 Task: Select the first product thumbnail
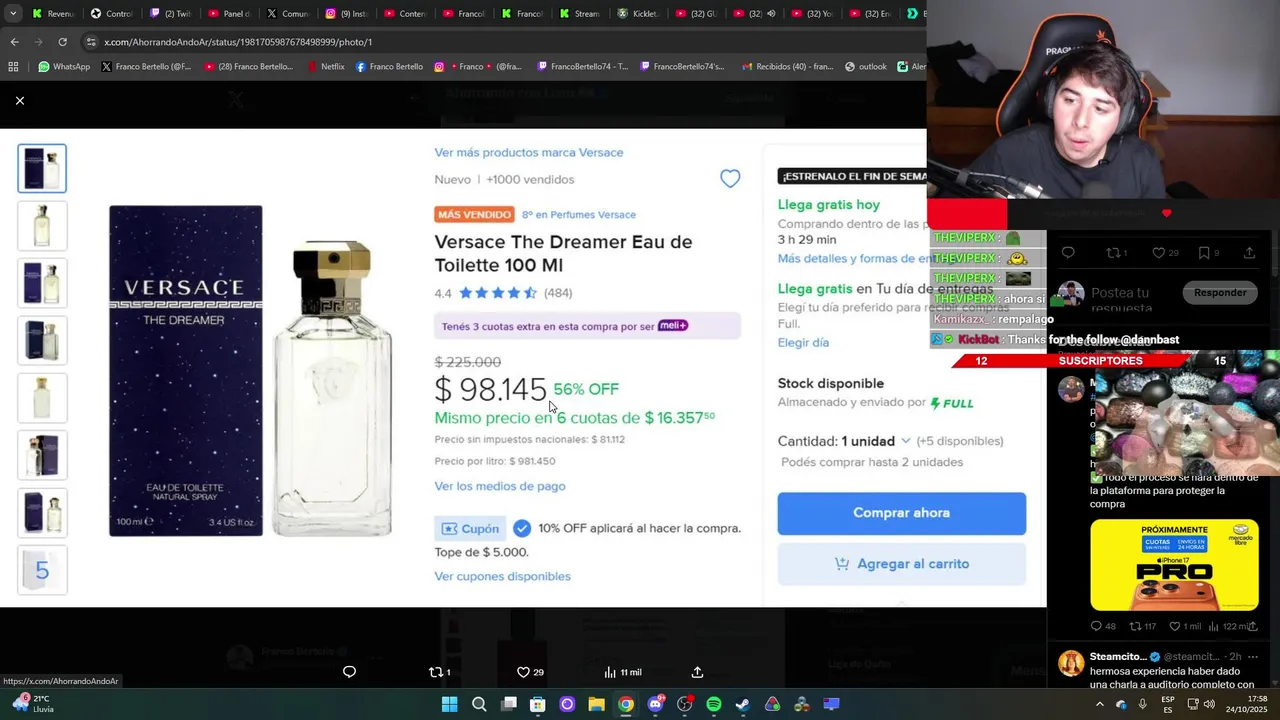click(42, 168)
